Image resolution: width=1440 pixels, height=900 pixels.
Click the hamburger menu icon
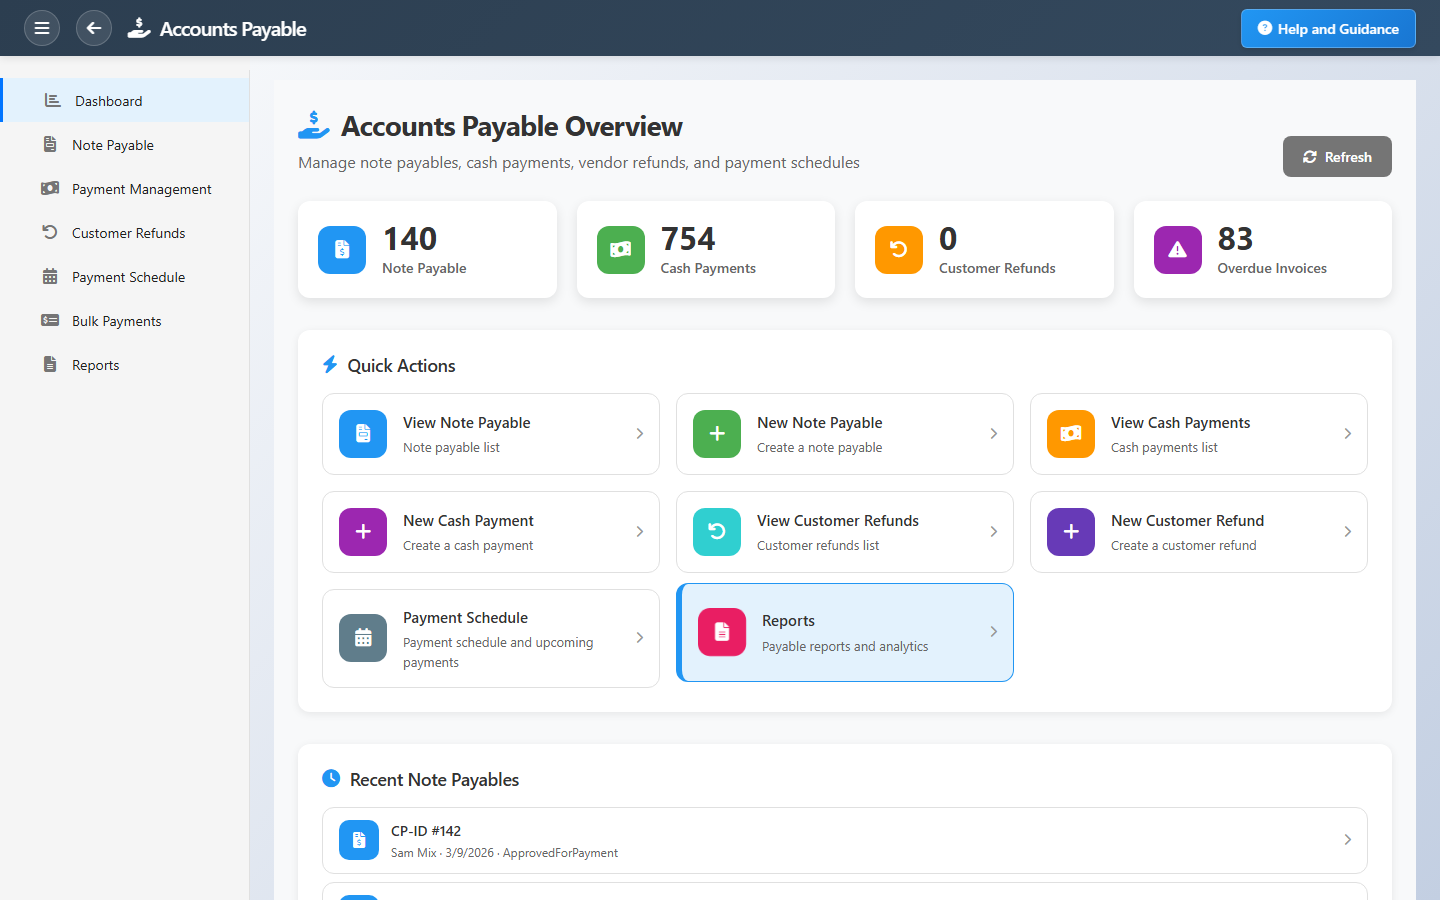point(42,28)
